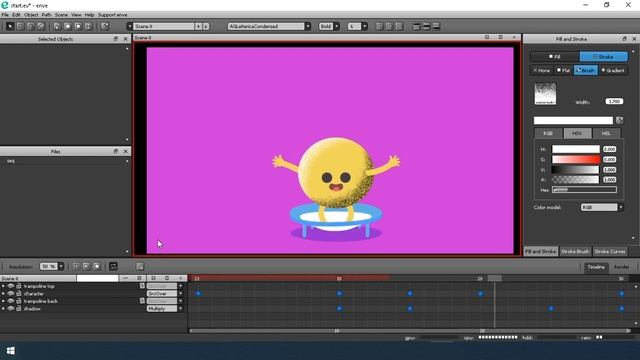The height and width of the screenshot is (360, 640).
Task: Click the stop preview button in timeline toolbar
Action: (x=97, y=267)
